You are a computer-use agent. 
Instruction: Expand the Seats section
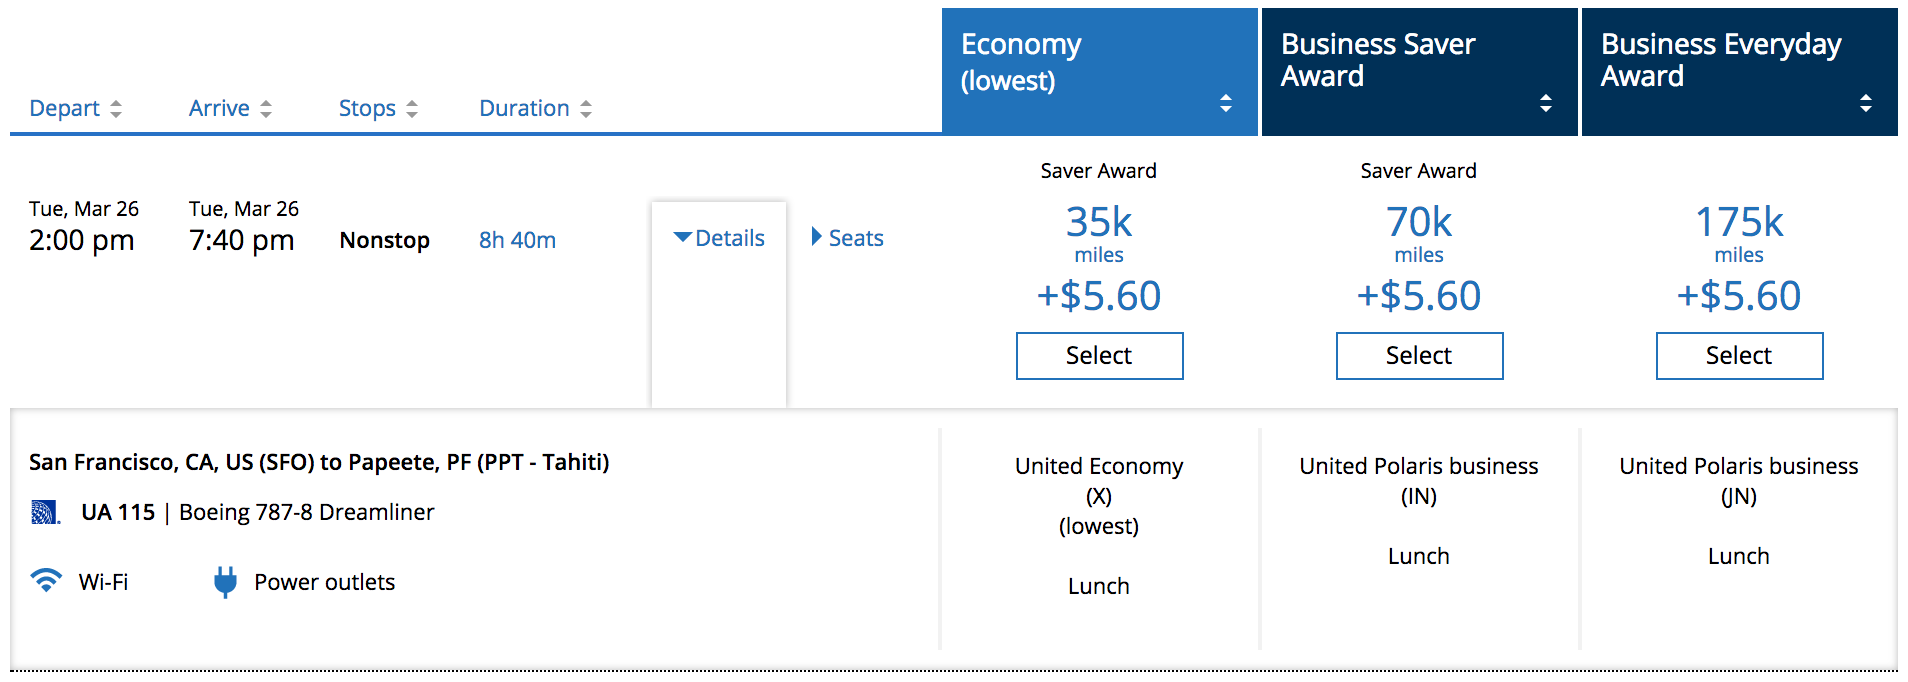coord(847,238)
